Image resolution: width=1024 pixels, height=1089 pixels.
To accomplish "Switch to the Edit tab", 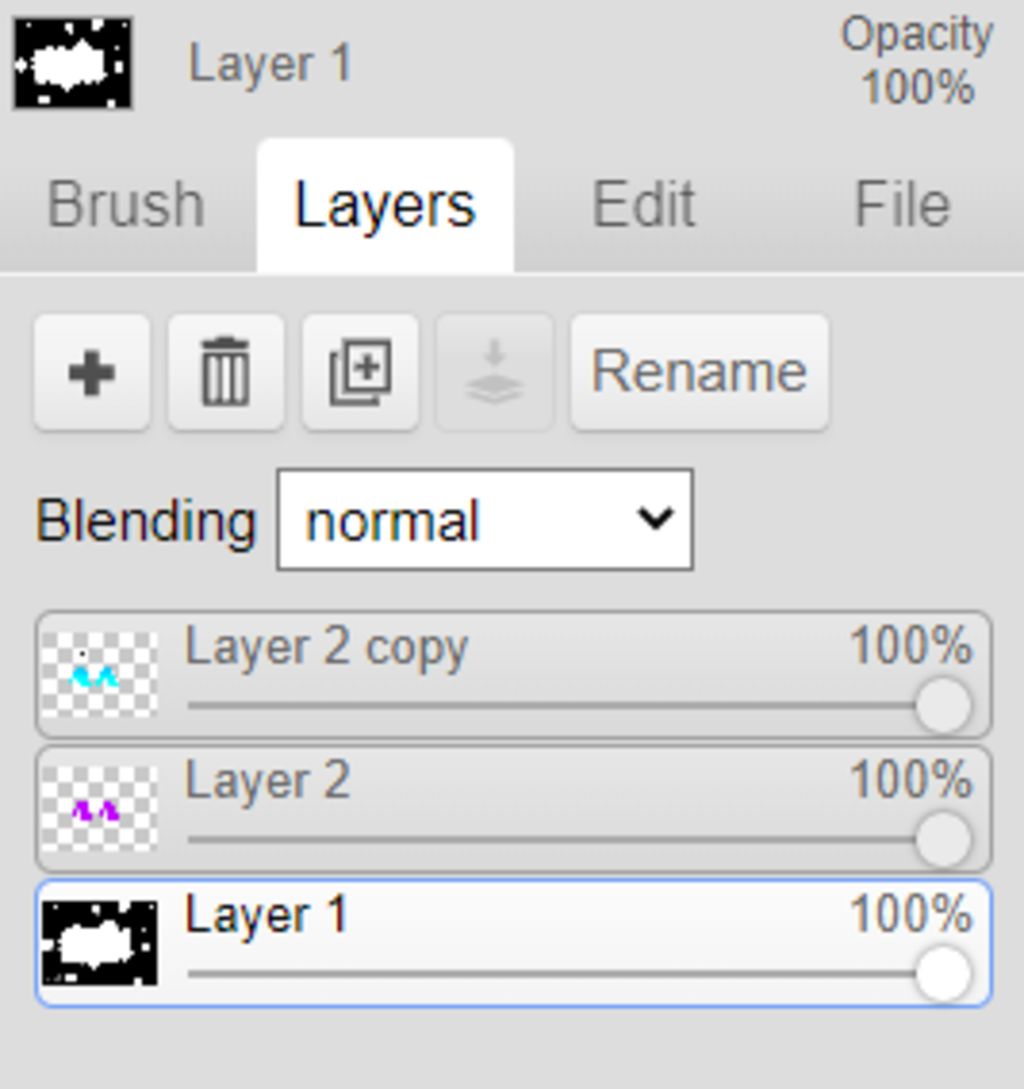I will [x=643, y=204].
